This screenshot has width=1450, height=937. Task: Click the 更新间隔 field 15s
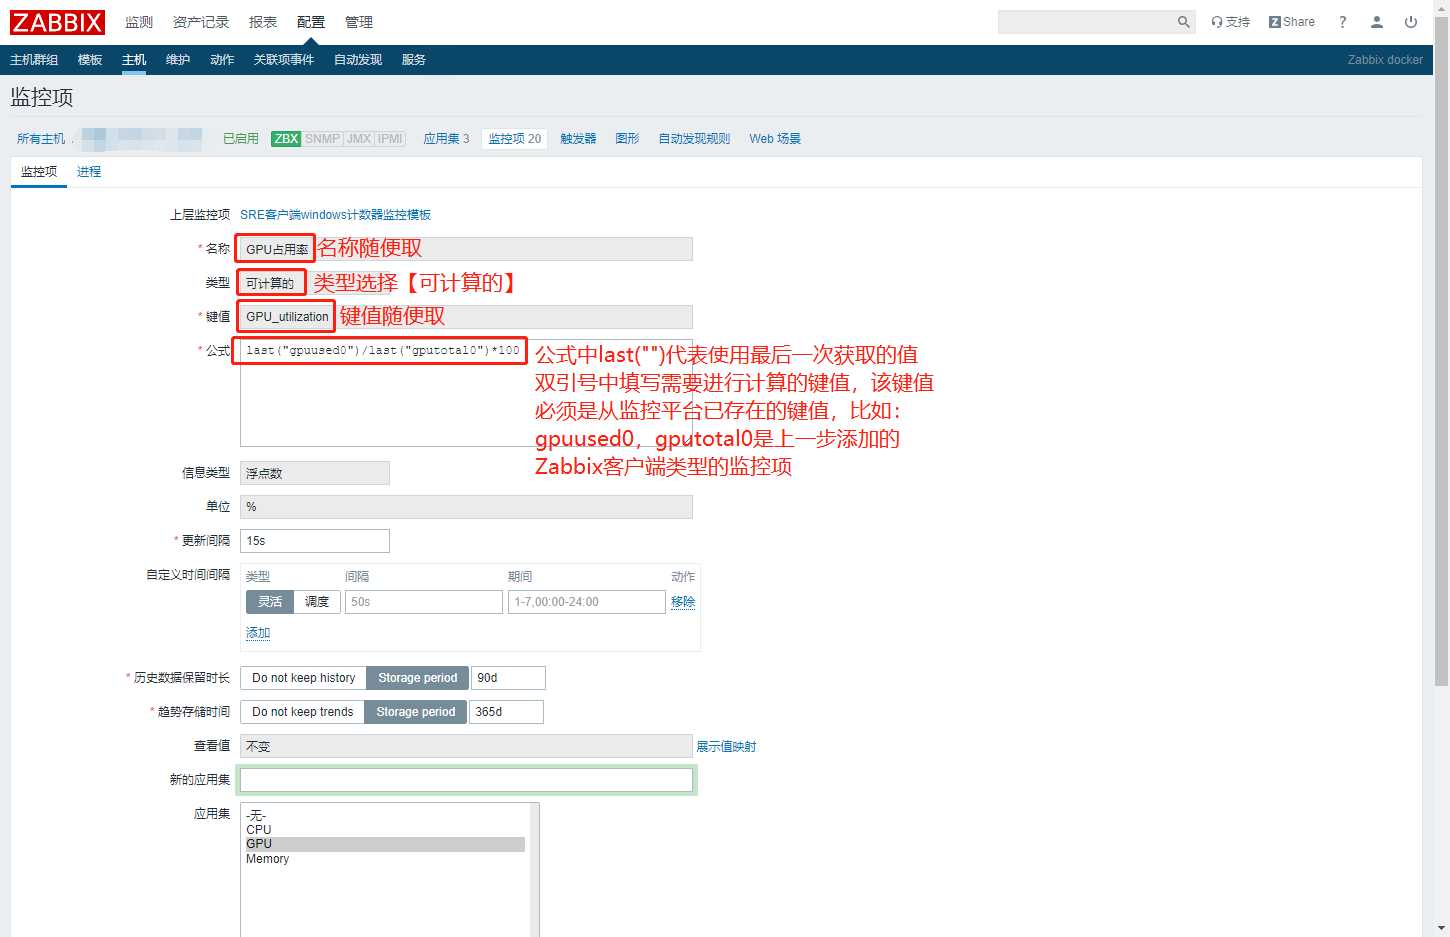315,541
